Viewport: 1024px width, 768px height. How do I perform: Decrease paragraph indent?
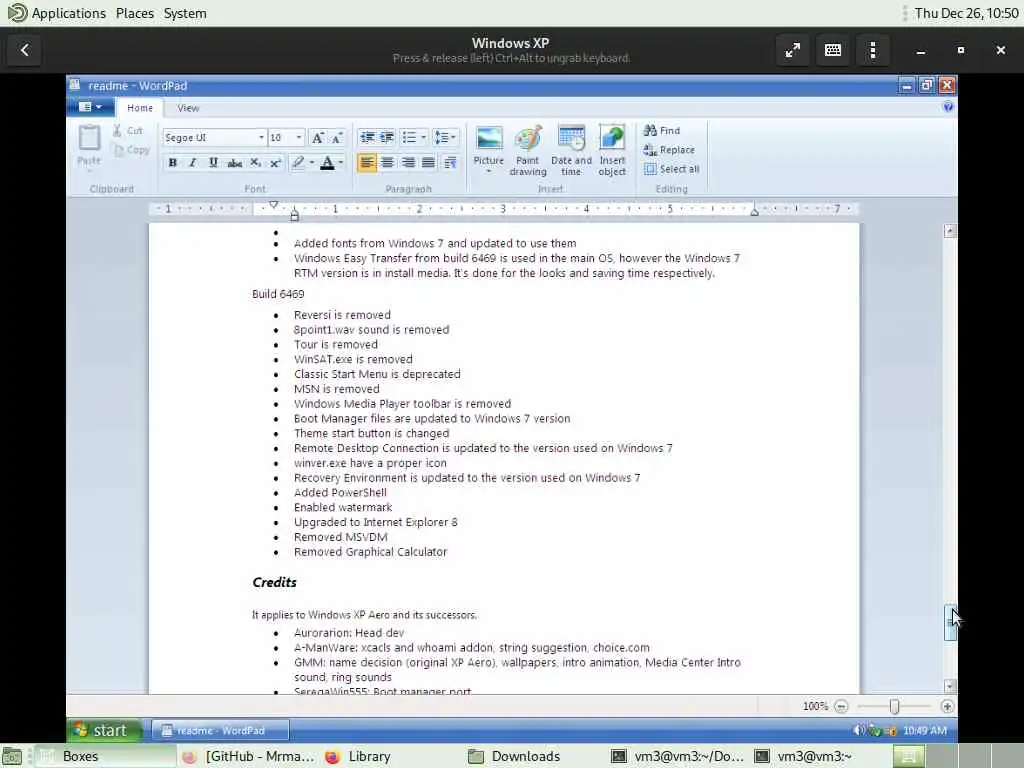click(367, 137)
